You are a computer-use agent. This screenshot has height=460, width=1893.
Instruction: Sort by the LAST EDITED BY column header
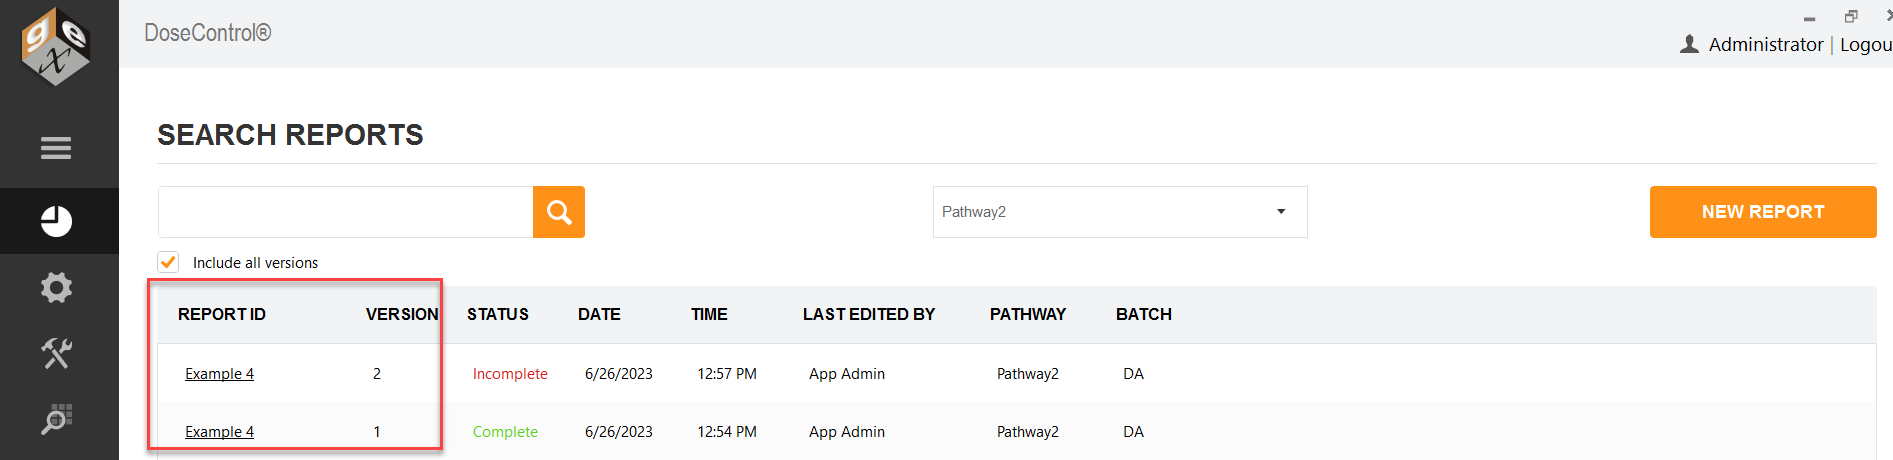pos(869,314)
